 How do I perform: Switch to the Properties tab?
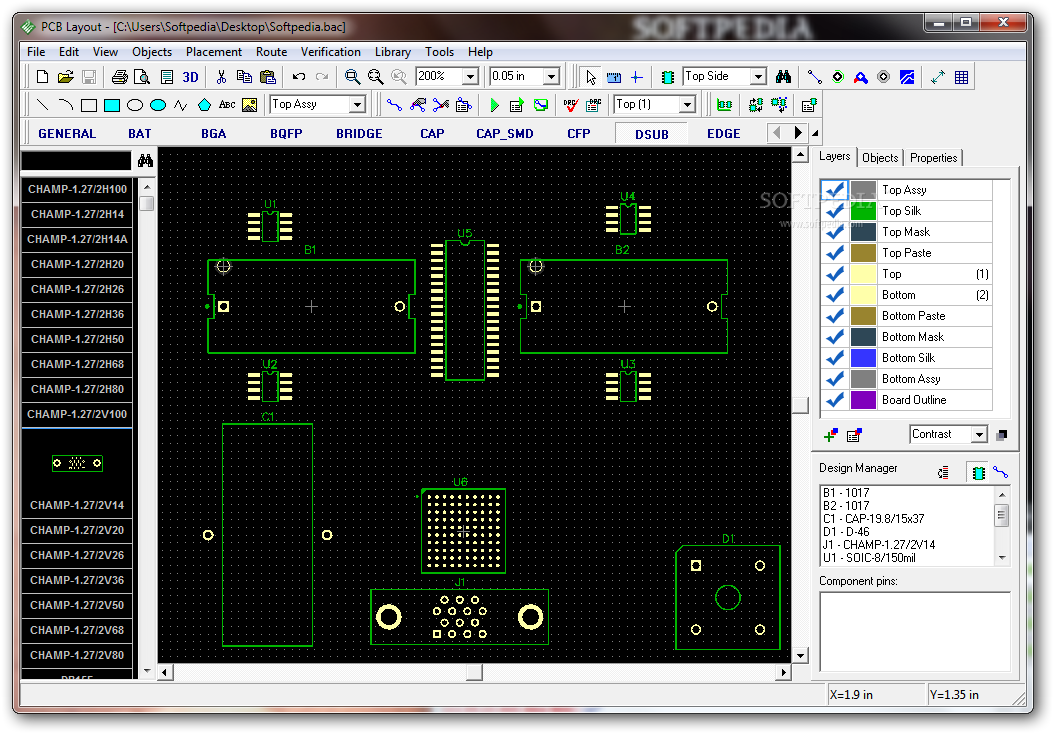point(934,158)
